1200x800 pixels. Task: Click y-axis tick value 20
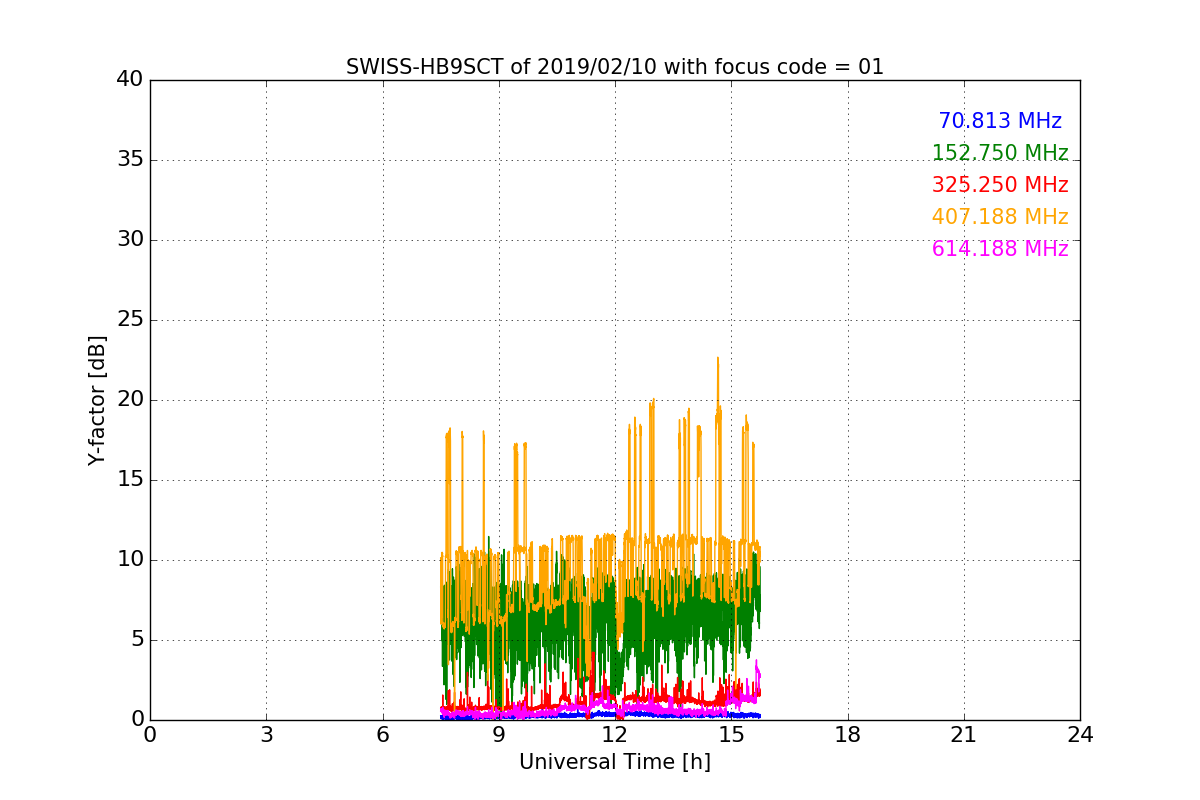[130, 400]
